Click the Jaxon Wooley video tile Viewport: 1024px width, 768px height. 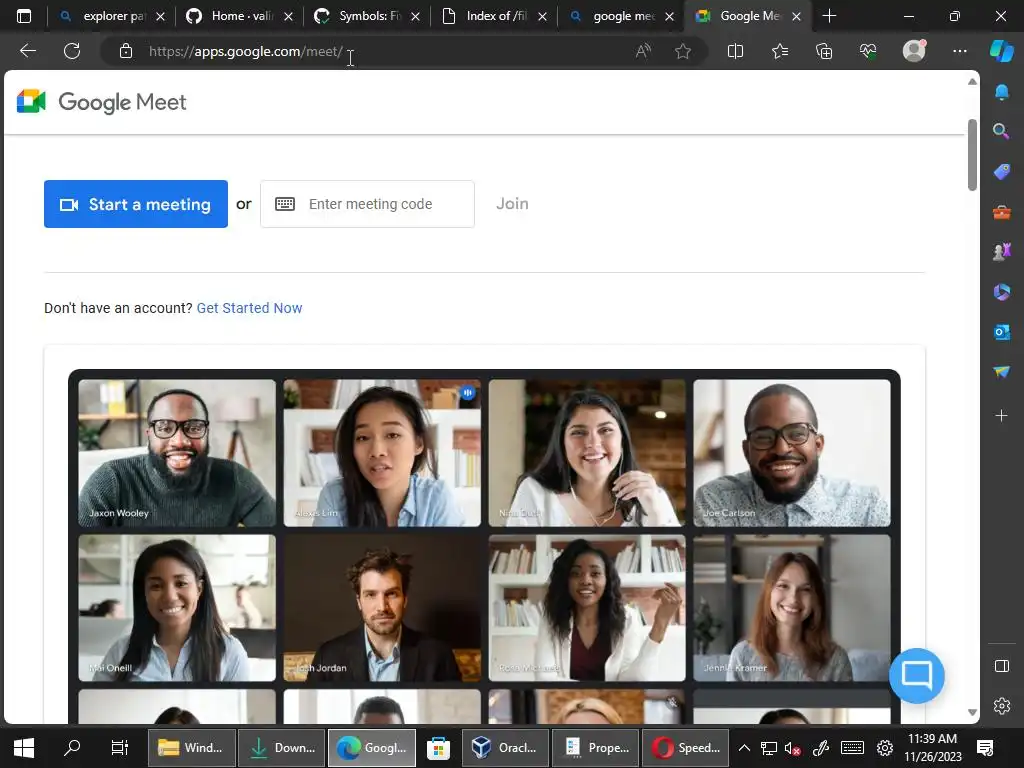[177, 453]
